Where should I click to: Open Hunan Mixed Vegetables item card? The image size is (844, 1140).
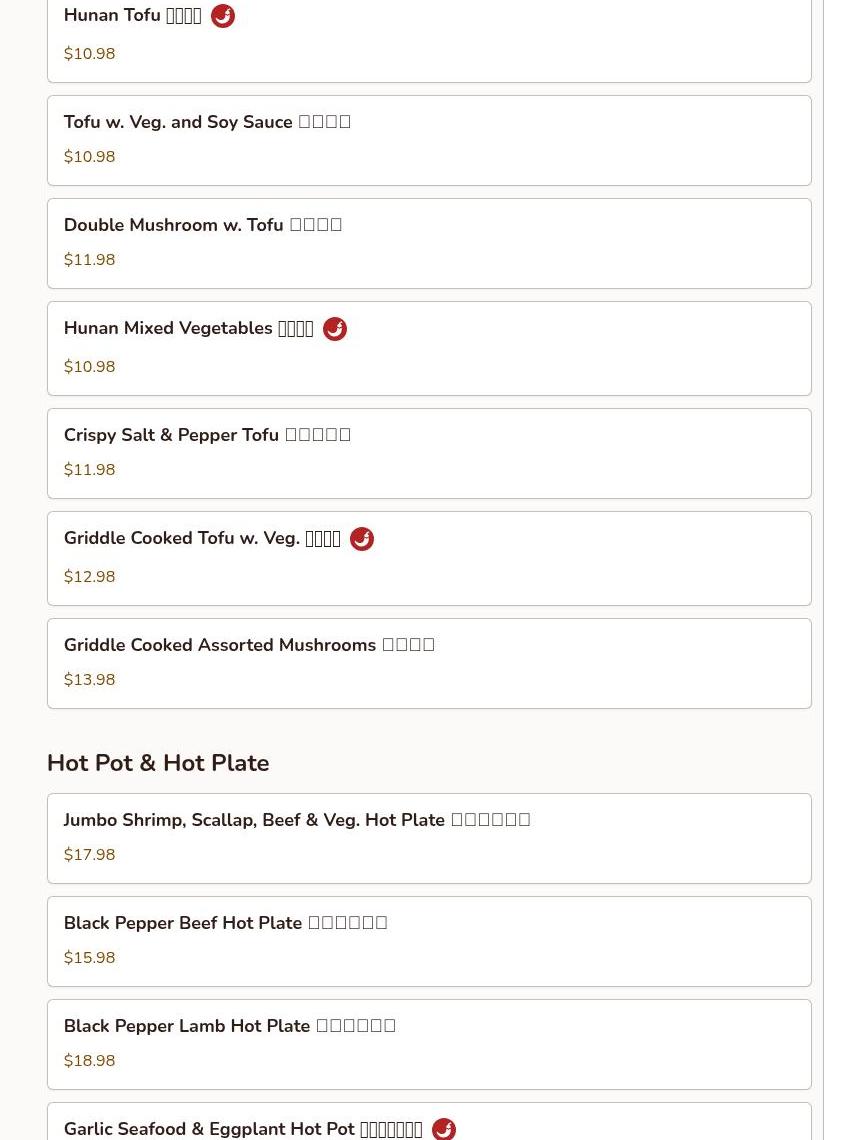(x=428, y=348)
